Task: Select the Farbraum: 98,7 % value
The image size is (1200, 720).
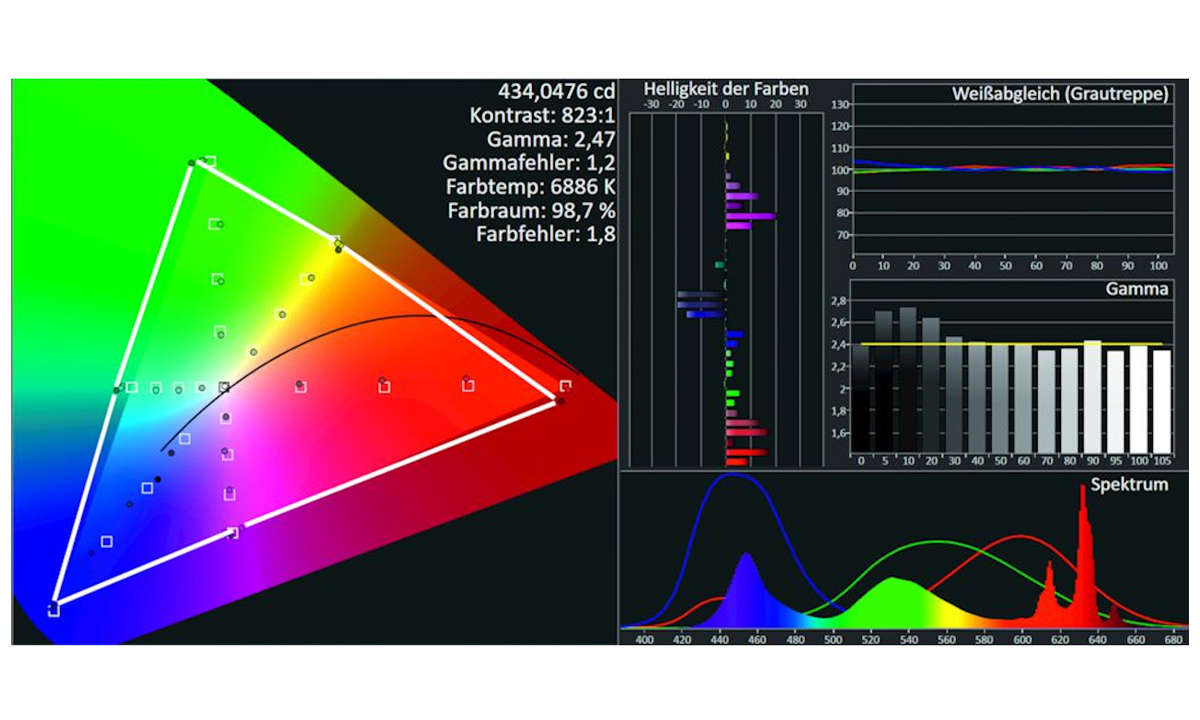Action: [531, 211]
